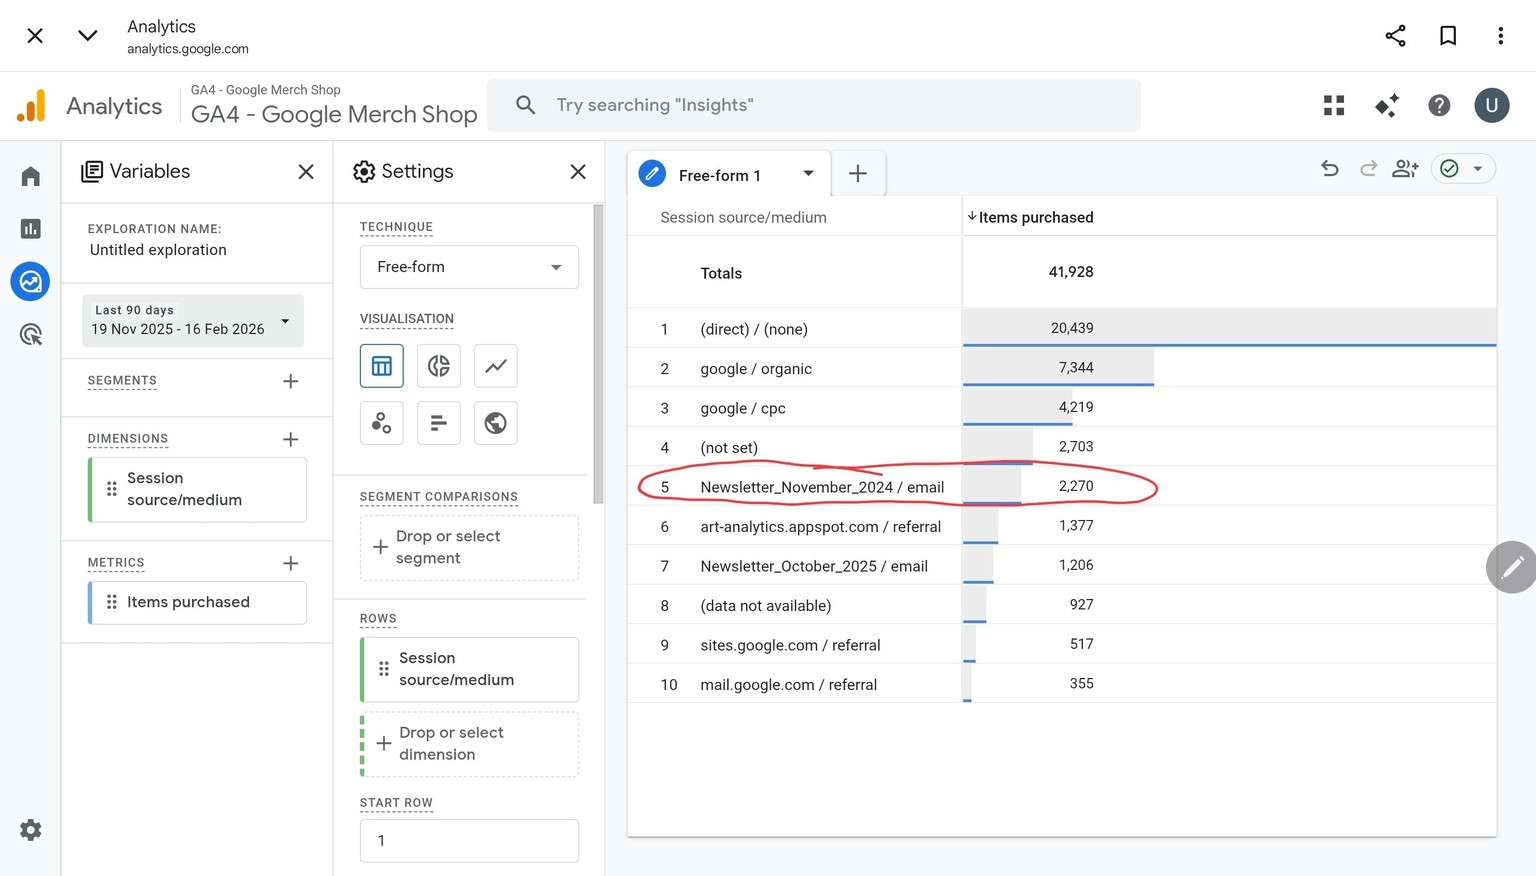Select the 'mail.google.com / referral' row
1536x876 pixels.
click(x=1062, y=684)
